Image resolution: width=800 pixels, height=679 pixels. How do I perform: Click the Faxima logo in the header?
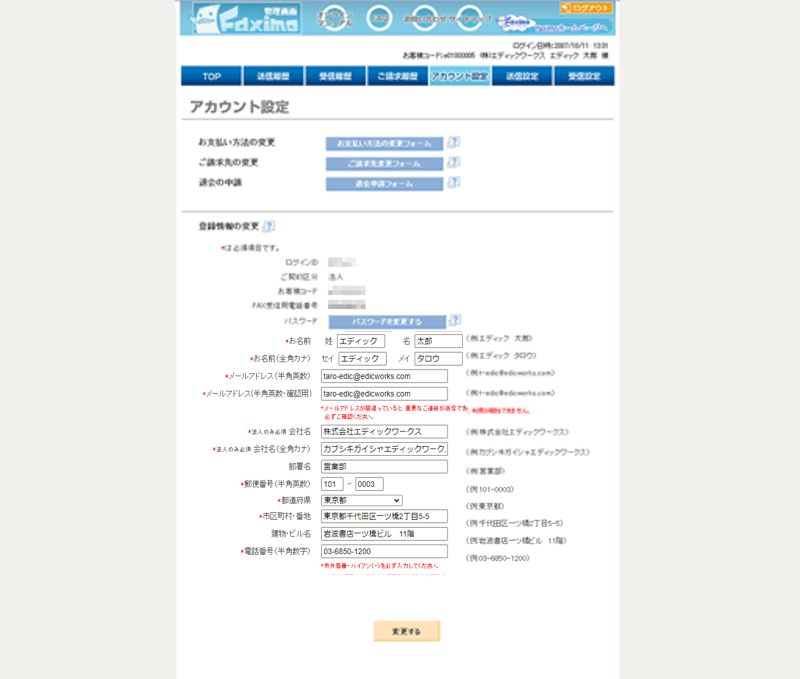245,19
